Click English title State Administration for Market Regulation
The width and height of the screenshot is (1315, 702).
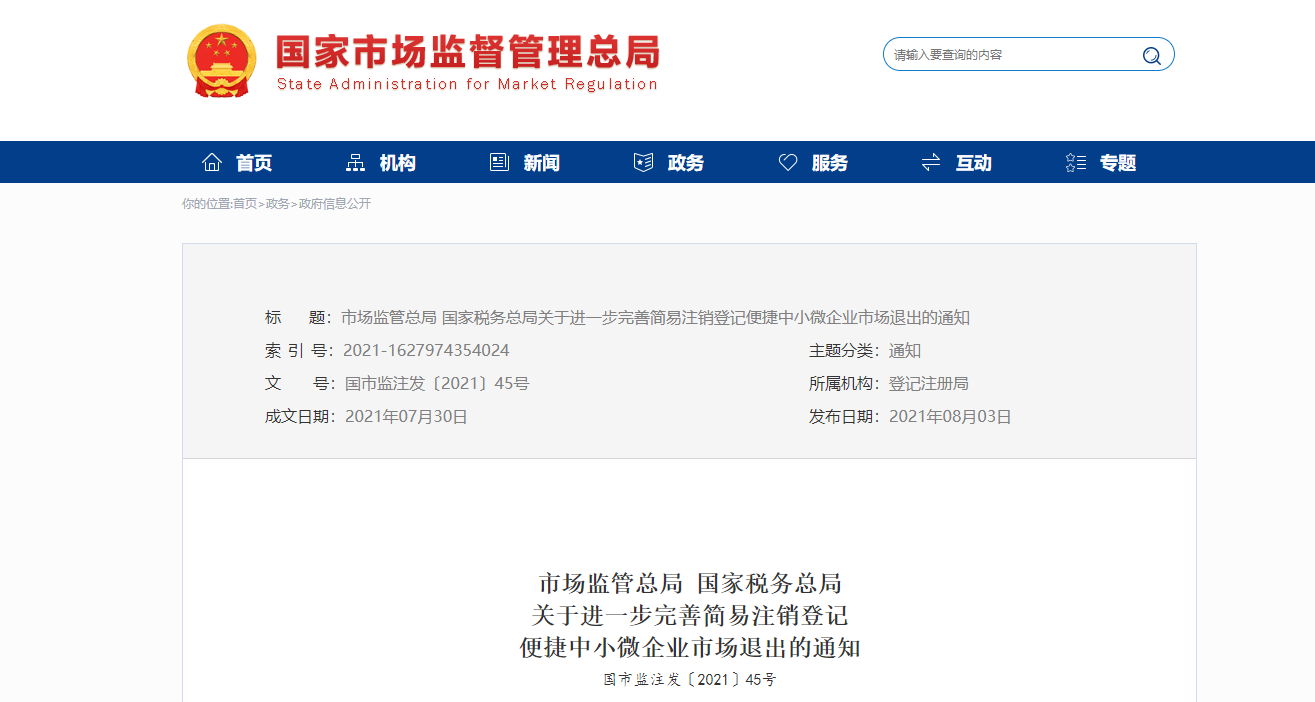coord(468,84)
